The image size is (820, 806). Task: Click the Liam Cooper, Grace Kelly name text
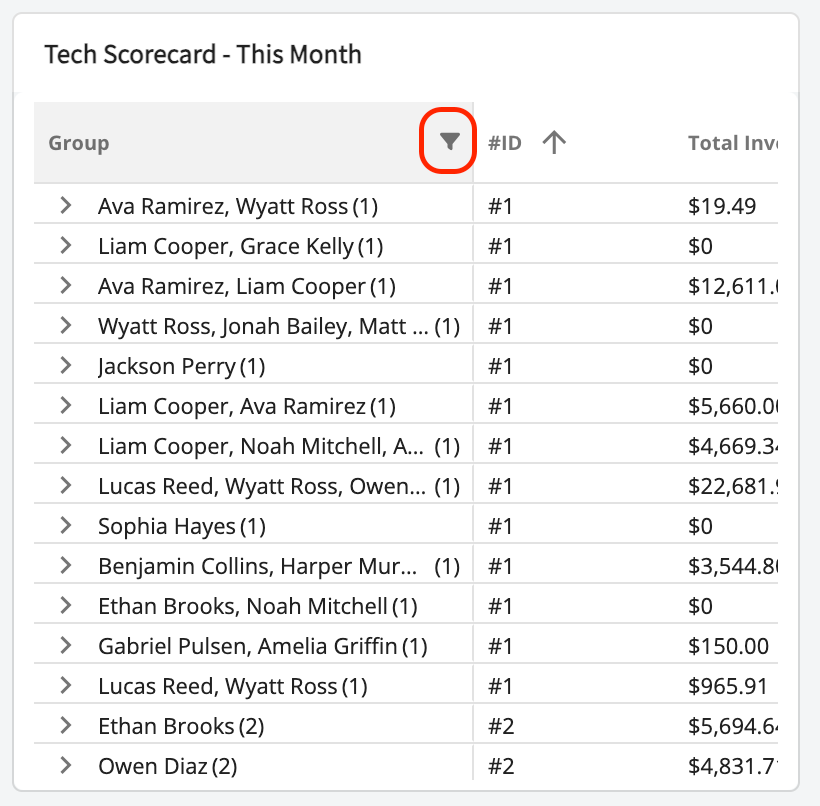[226, 246]
